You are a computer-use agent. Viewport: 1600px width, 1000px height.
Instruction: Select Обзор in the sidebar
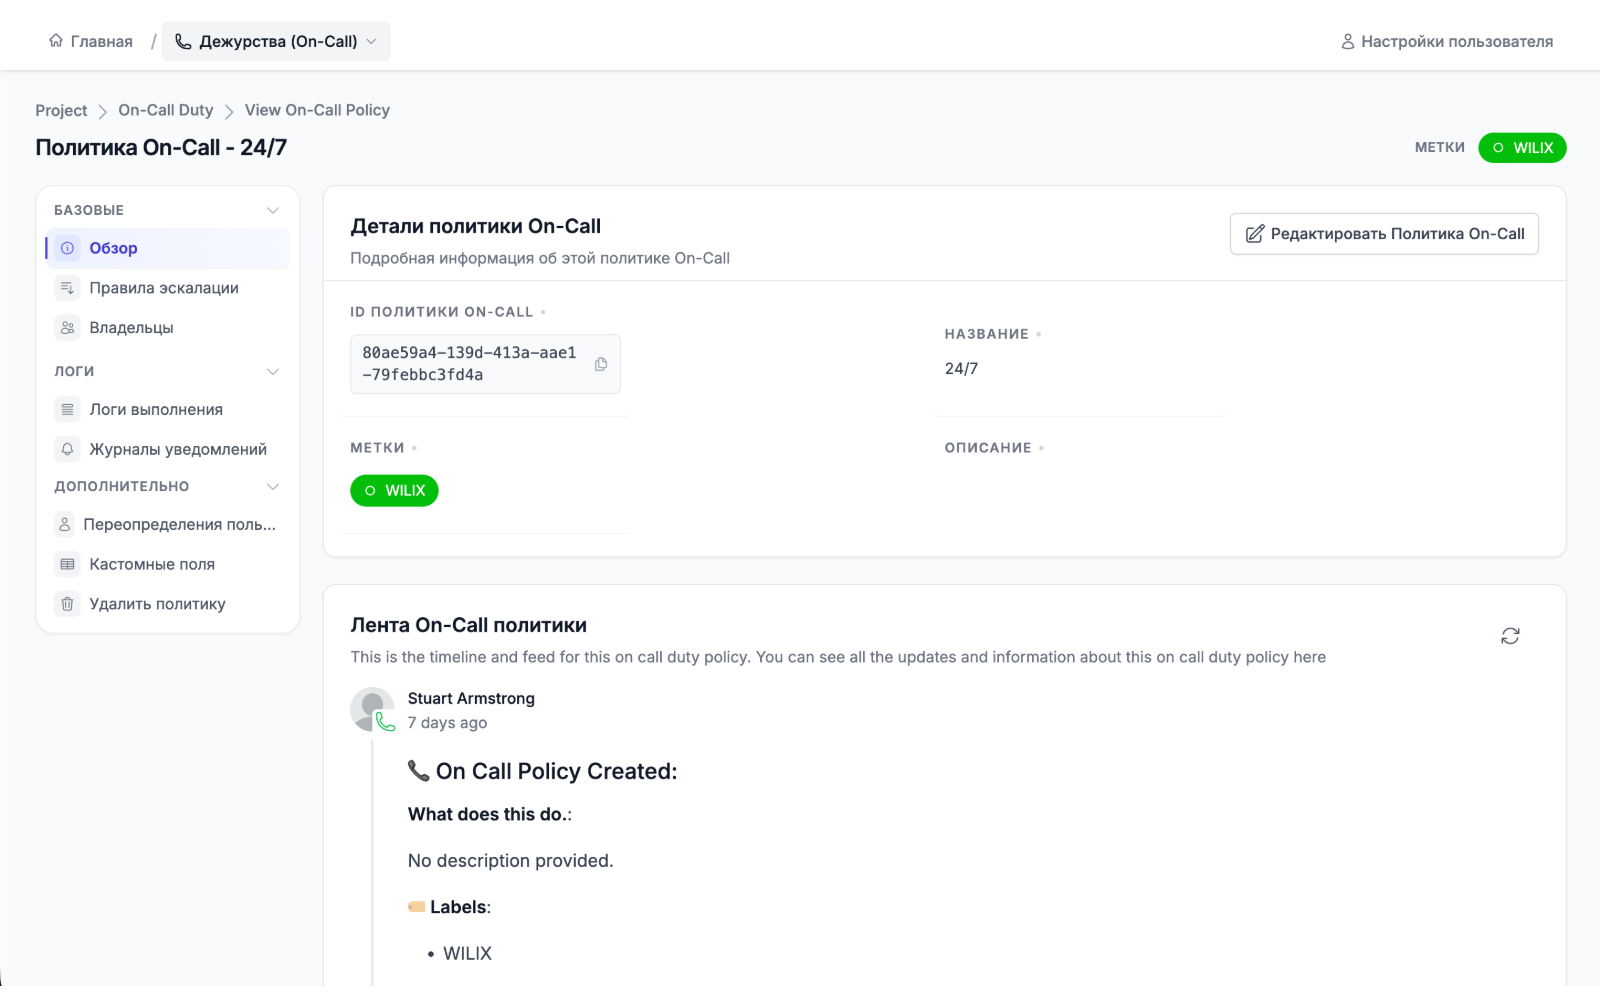[113, 248]
